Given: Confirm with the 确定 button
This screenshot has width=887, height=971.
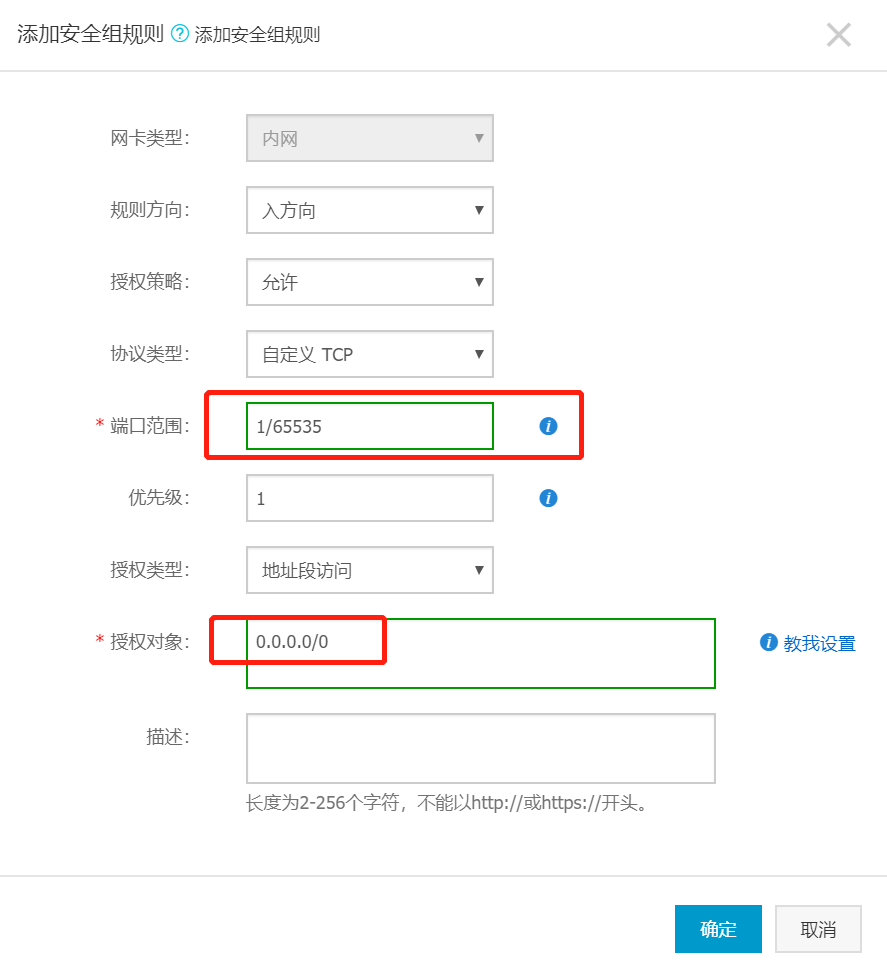Looking at the screenshot, I should [x=719, y=929].
